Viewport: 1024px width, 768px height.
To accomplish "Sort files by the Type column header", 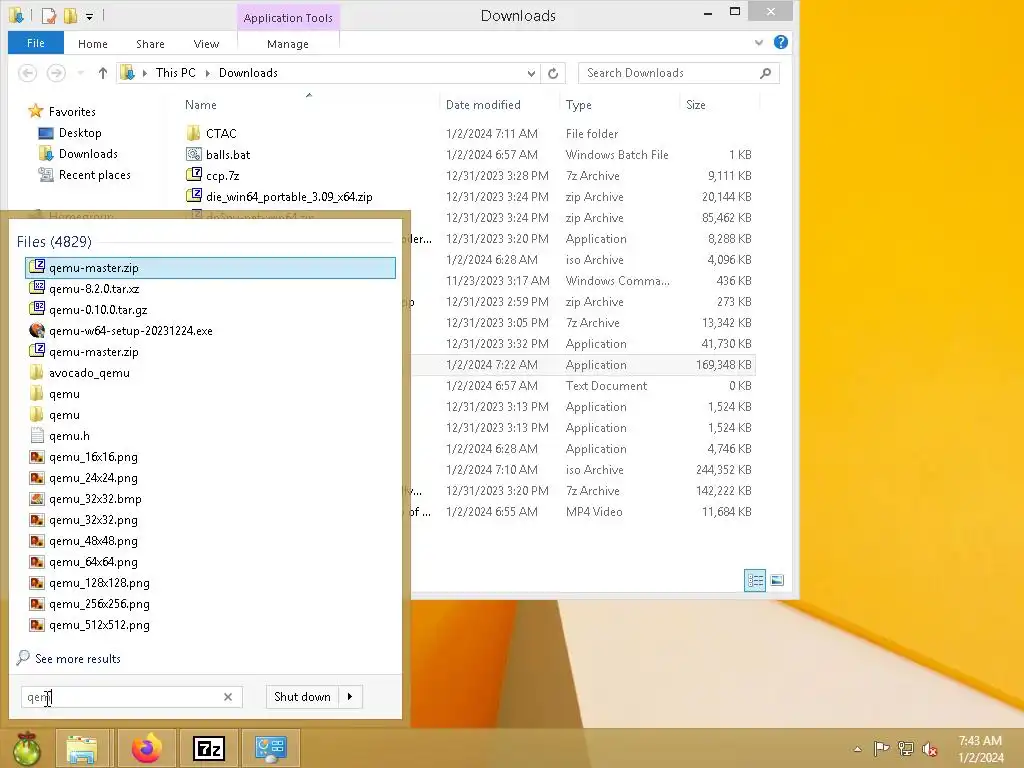I will [x=579, y=104].
